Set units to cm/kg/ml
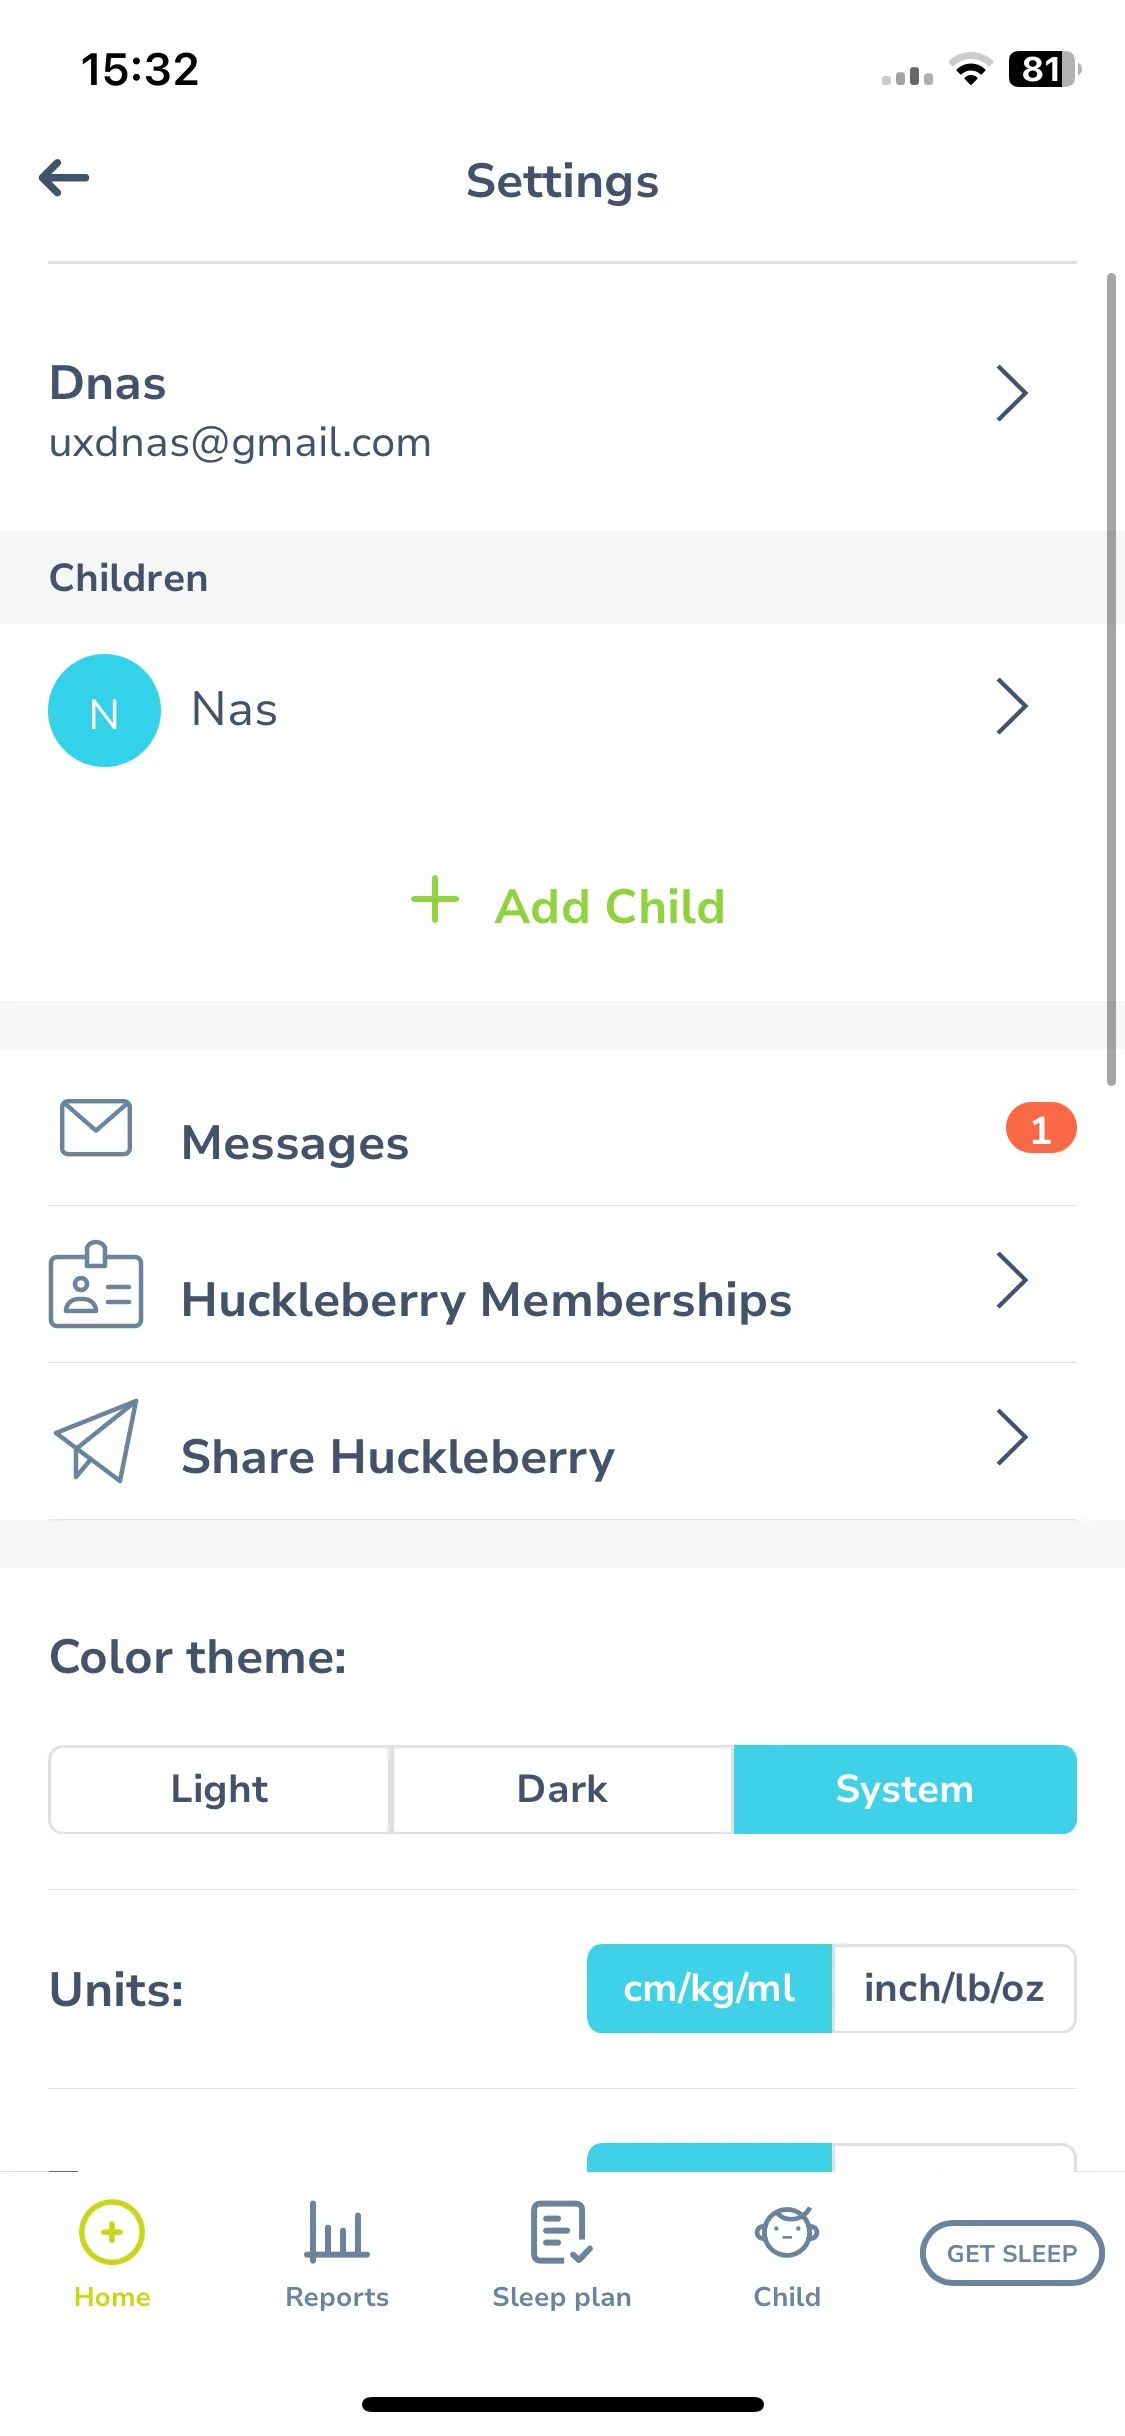Screen dimensions: 1125x2436 (x=709, y=1988)
